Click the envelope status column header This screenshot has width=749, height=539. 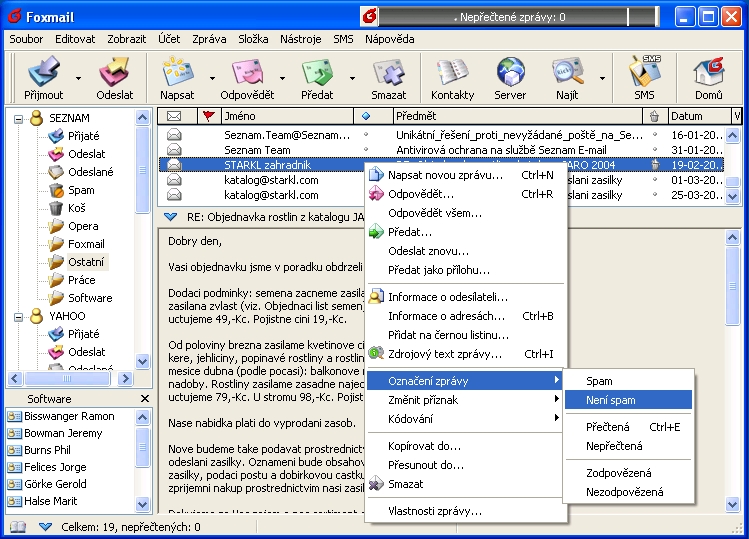(x=174, y=116)
